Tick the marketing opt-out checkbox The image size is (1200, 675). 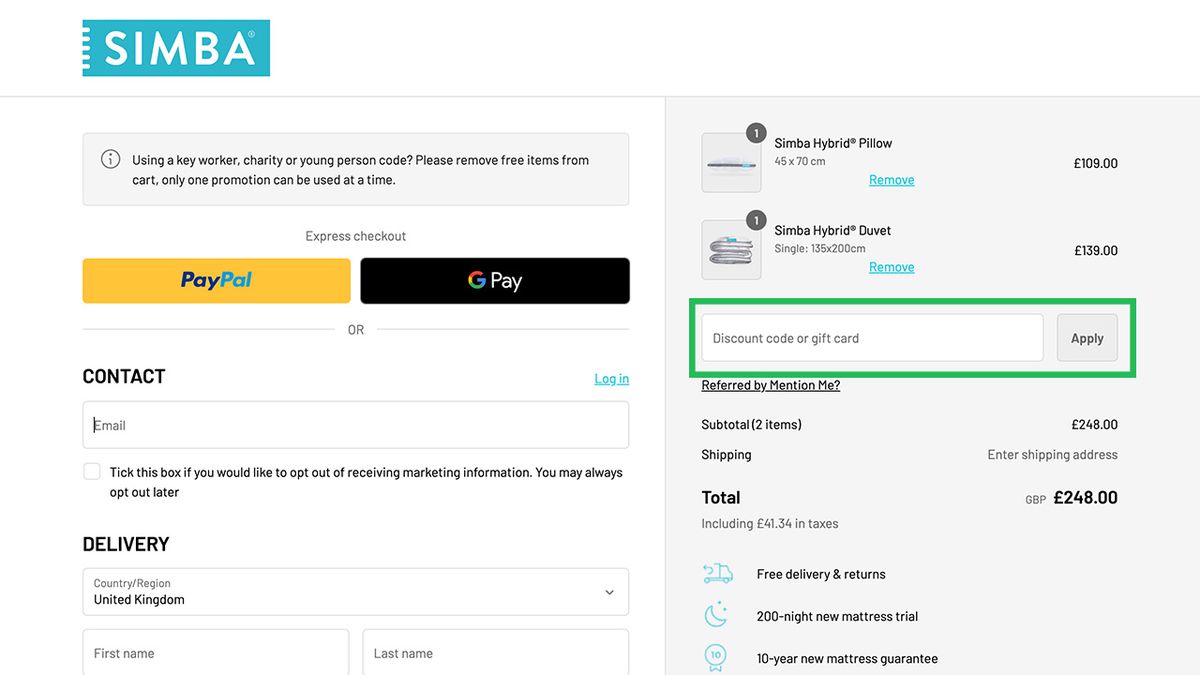click(92, 471)
